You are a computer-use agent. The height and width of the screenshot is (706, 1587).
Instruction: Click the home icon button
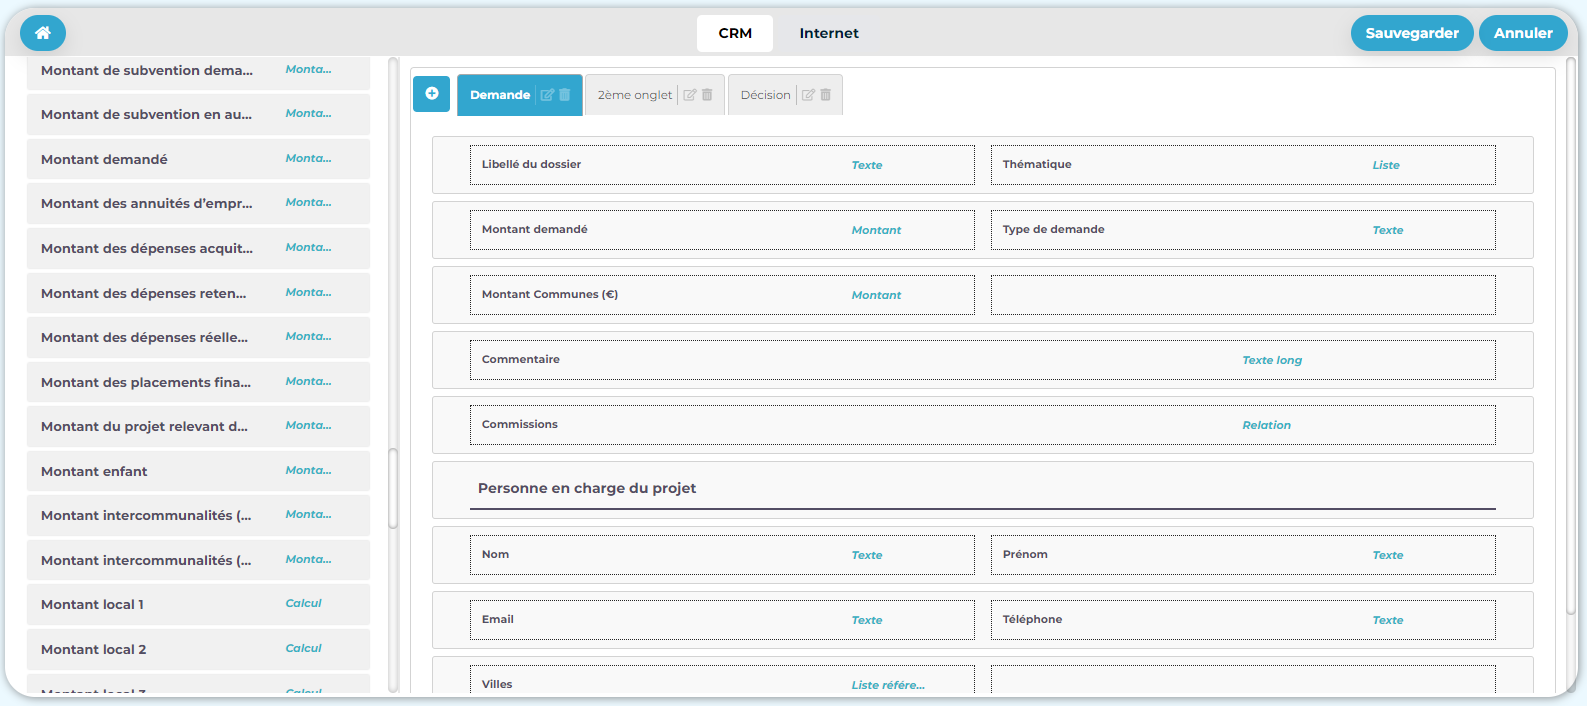point(43,33)
